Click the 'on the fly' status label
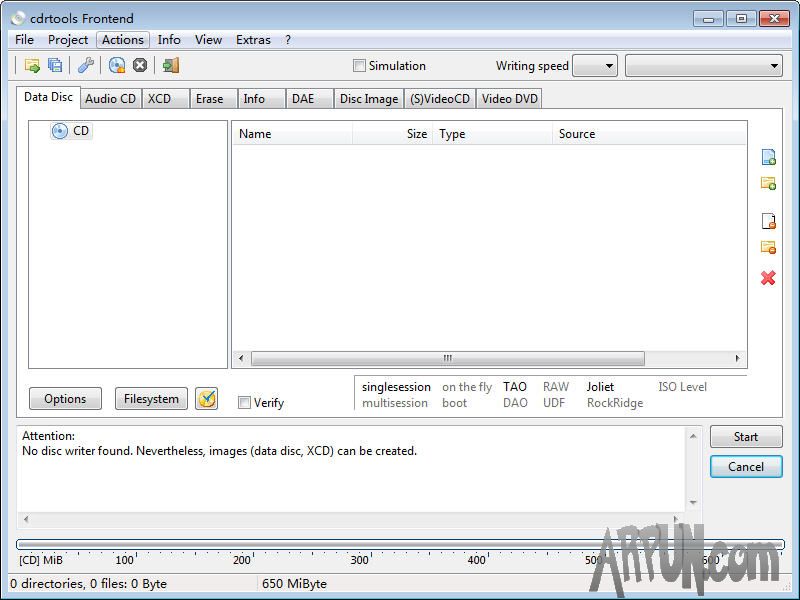The width and height of the screenshot is (800, 600). (x=467, y=387)
